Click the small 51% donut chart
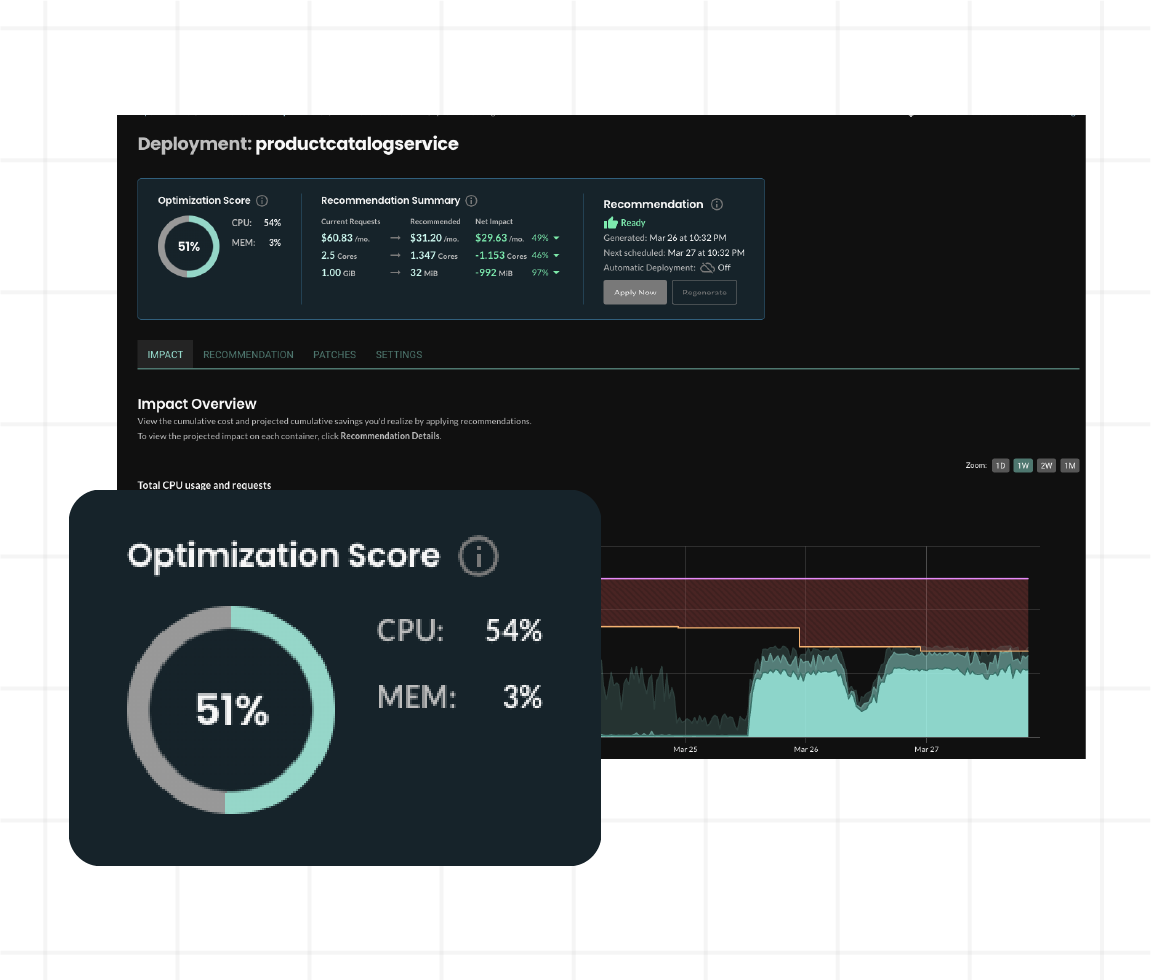The image size is (1151, 980). [189, 246]
